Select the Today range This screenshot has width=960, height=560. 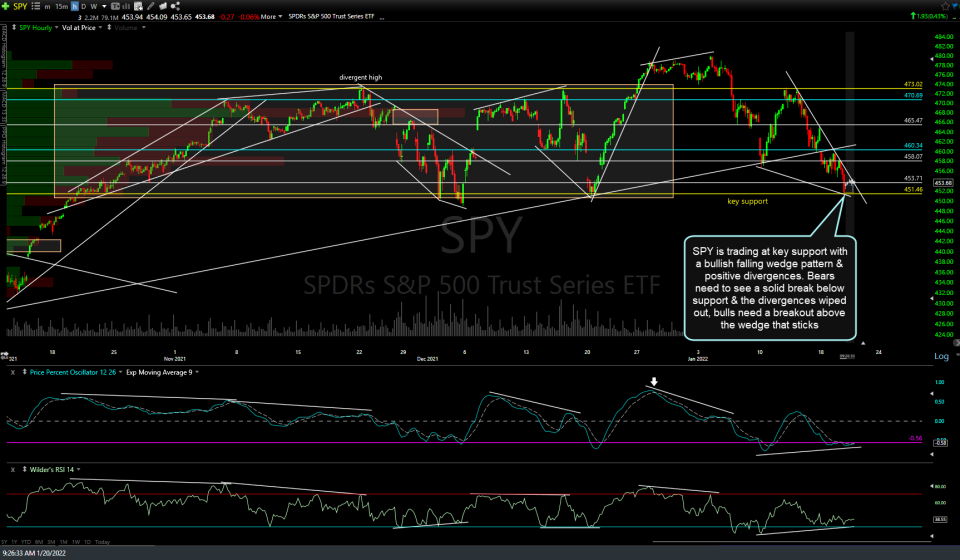pos(102,542)
